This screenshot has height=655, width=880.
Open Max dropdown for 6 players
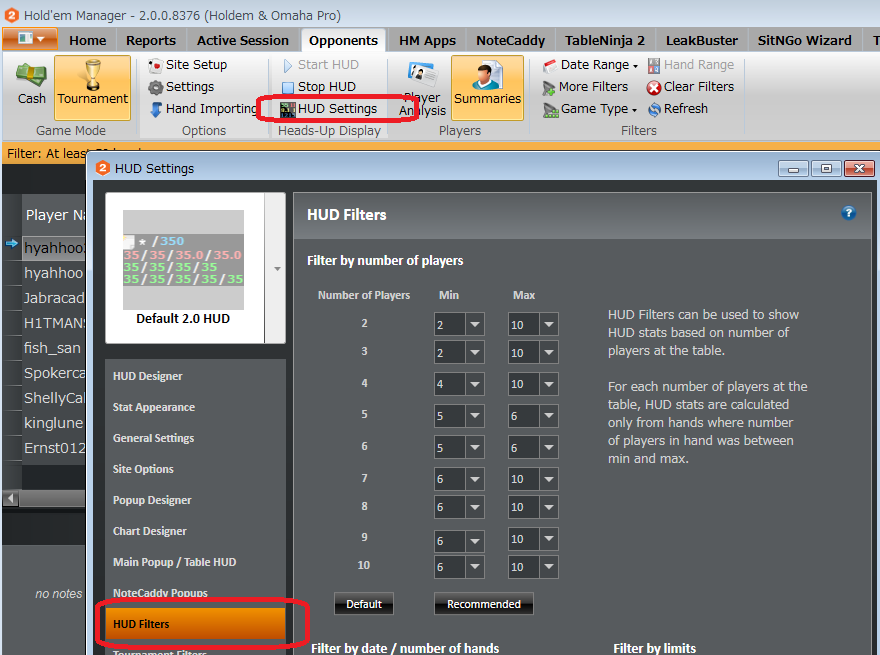[x=548, y=447]
